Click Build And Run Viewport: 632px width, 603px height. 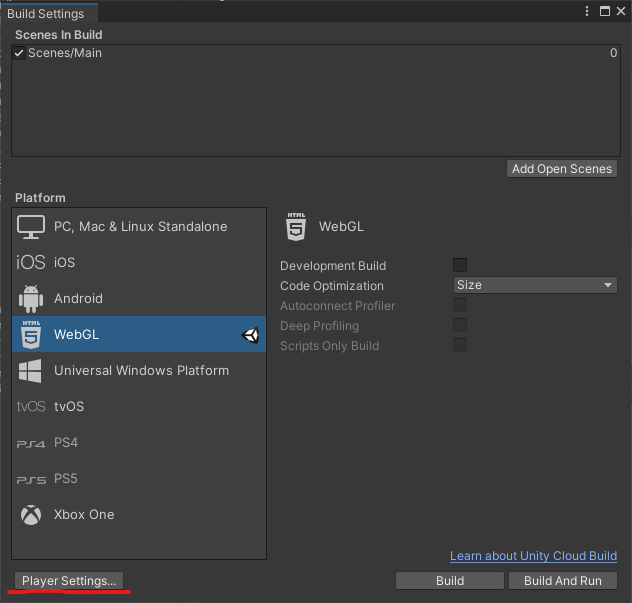[563, 581]
